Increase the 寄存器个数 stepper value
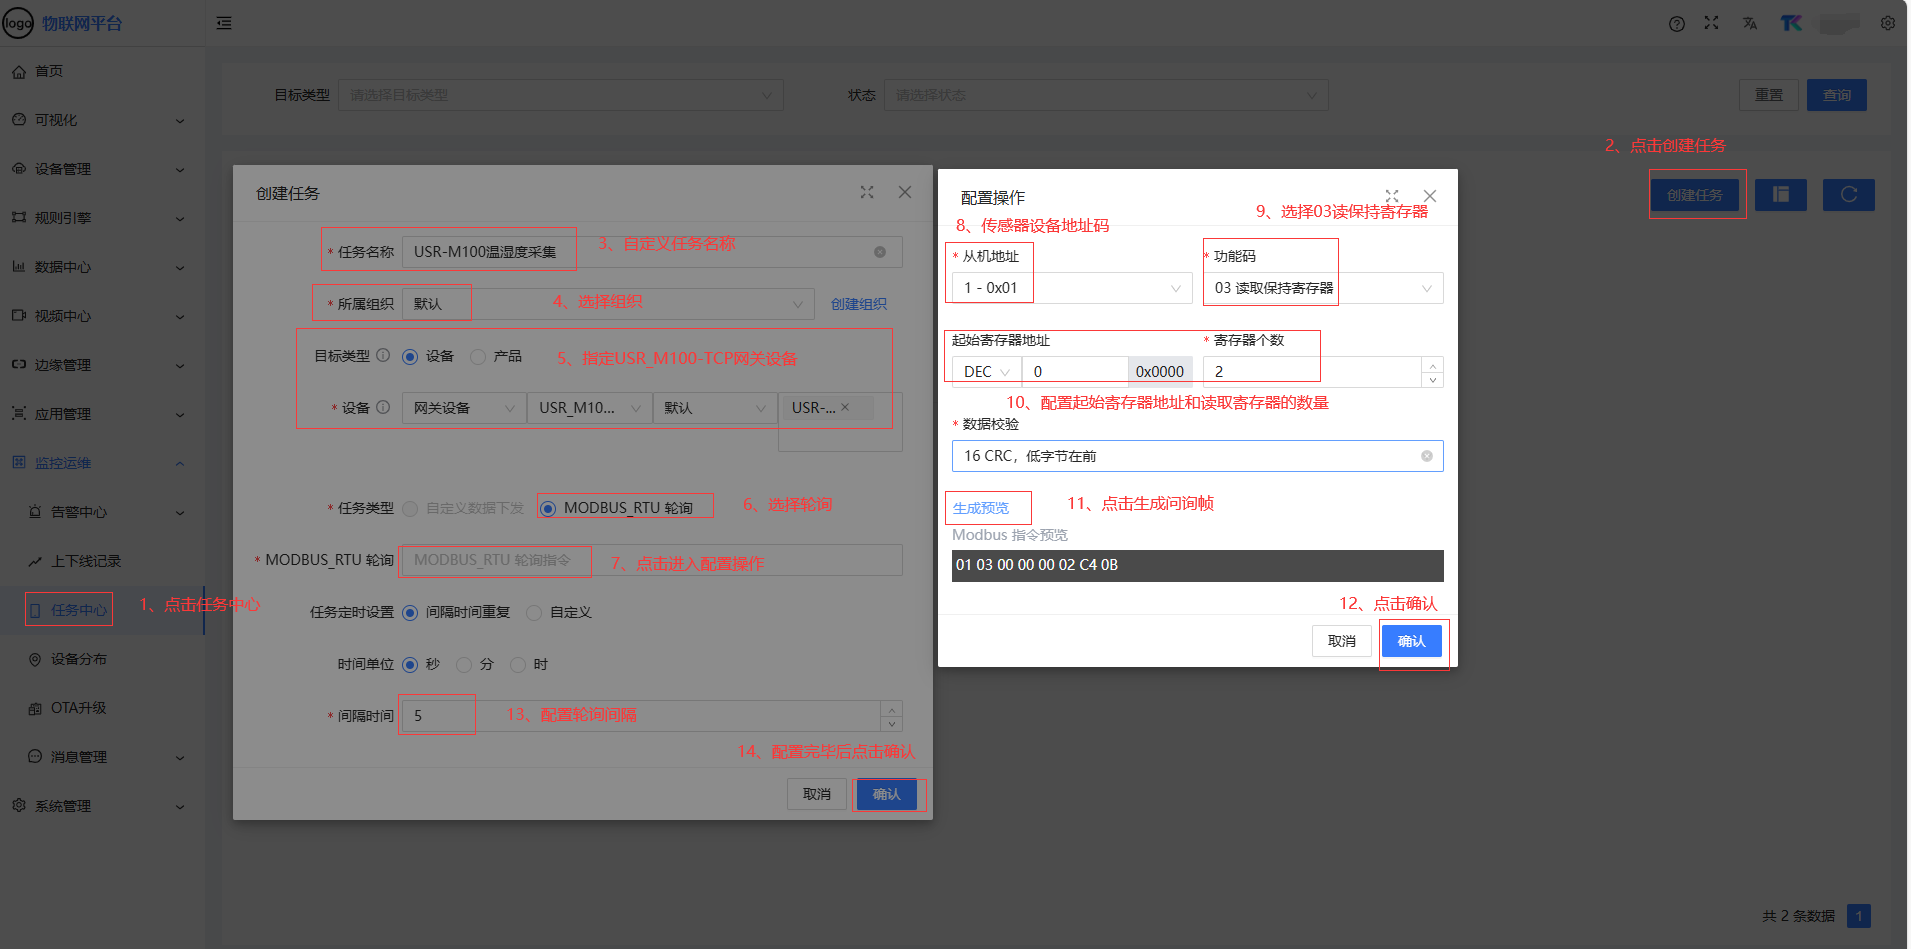 (x=1433, y=365)
